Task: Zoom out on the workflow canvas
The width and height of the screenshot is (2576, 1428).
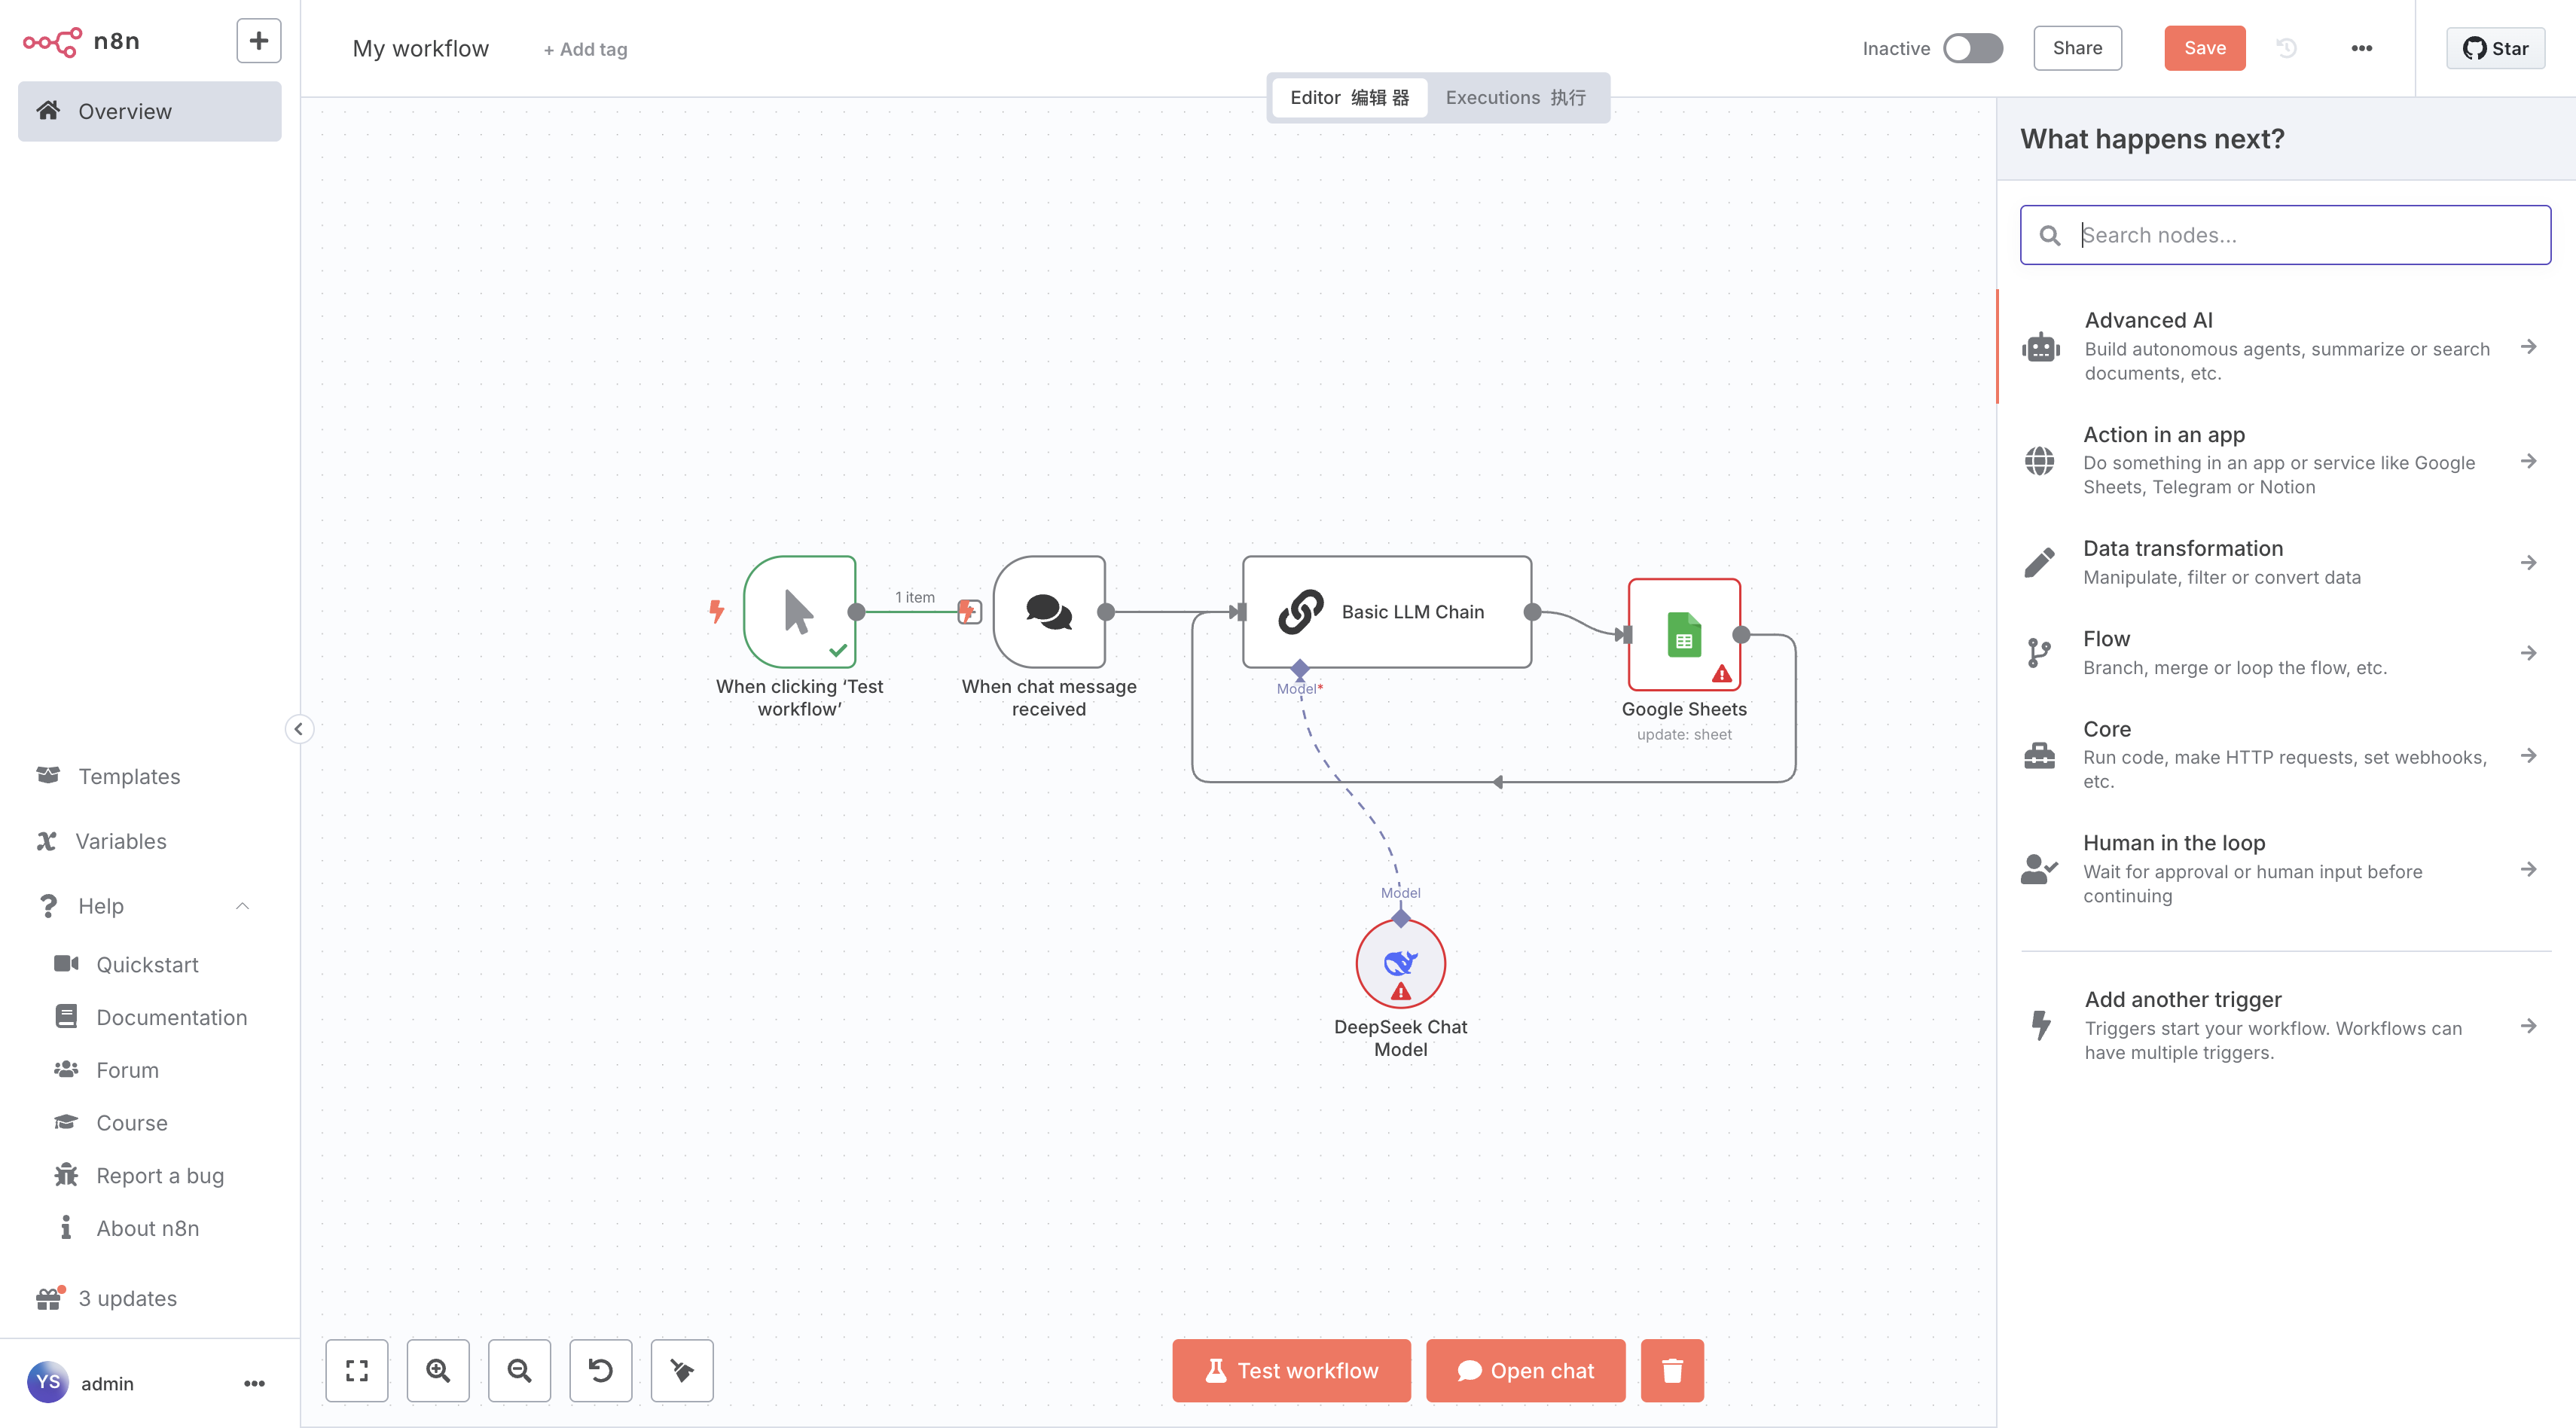Action: (519, 1370)
